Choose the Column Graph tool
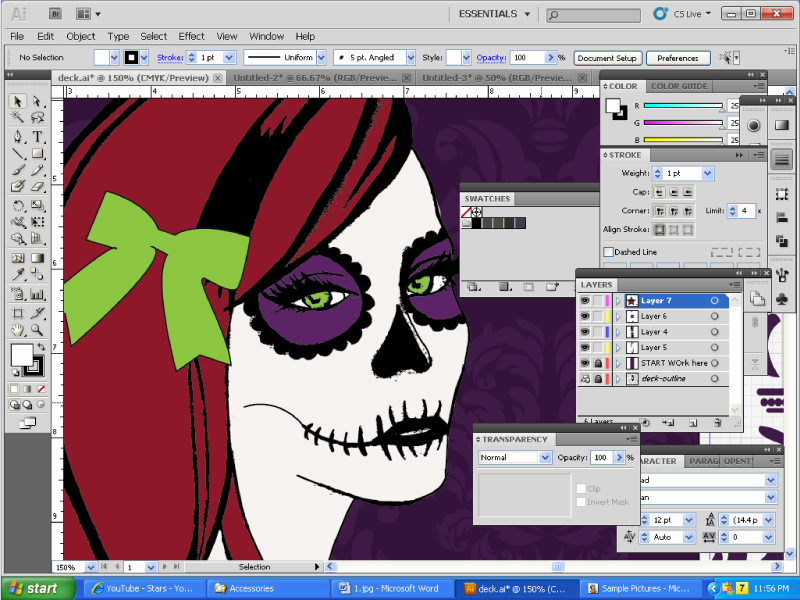 click(x=37, y=294)
